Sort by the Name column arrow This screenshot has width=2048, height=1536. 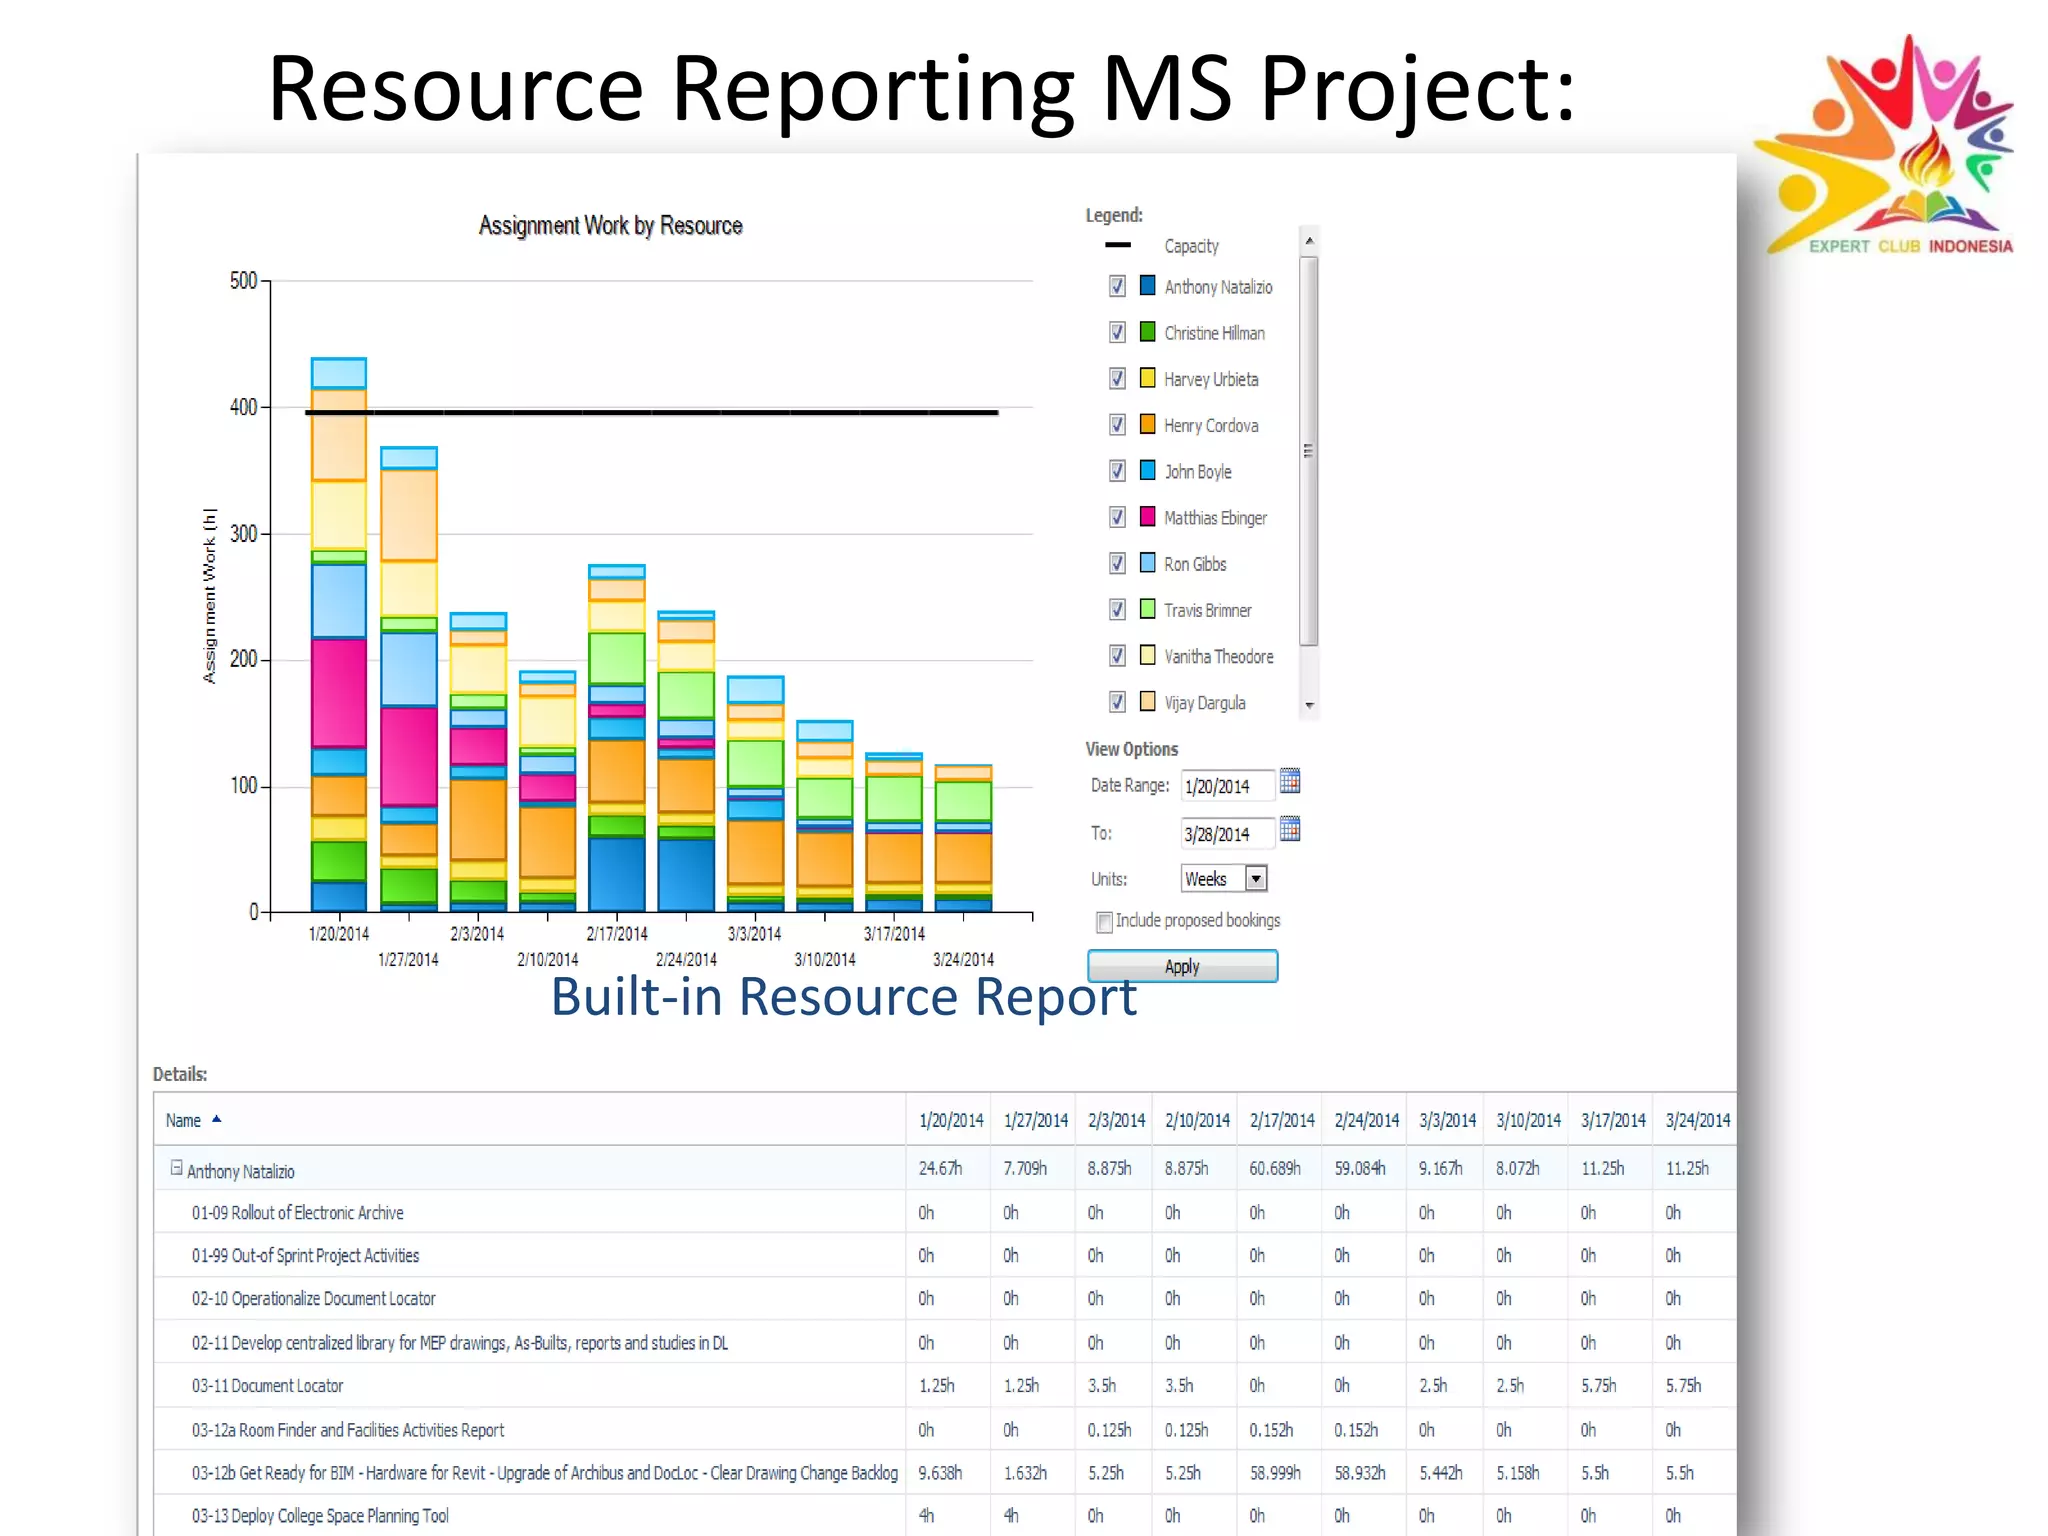(x=216, y=1119)
